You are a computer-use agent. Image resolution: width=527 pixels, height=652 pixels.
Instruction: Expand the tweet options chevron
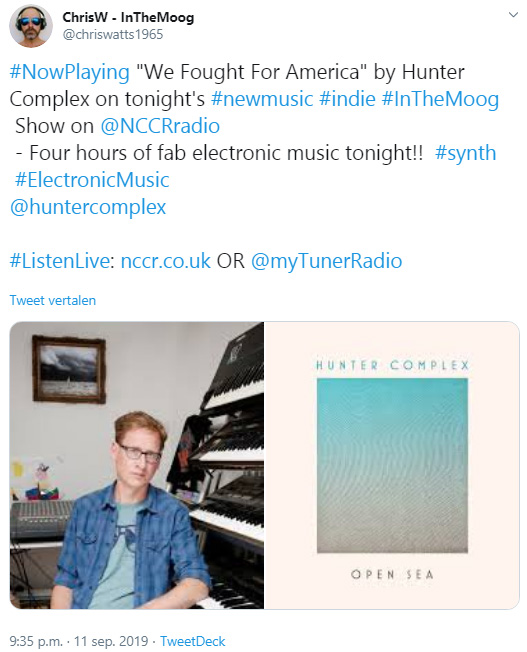pyautogui.click(x=513, y=15)
